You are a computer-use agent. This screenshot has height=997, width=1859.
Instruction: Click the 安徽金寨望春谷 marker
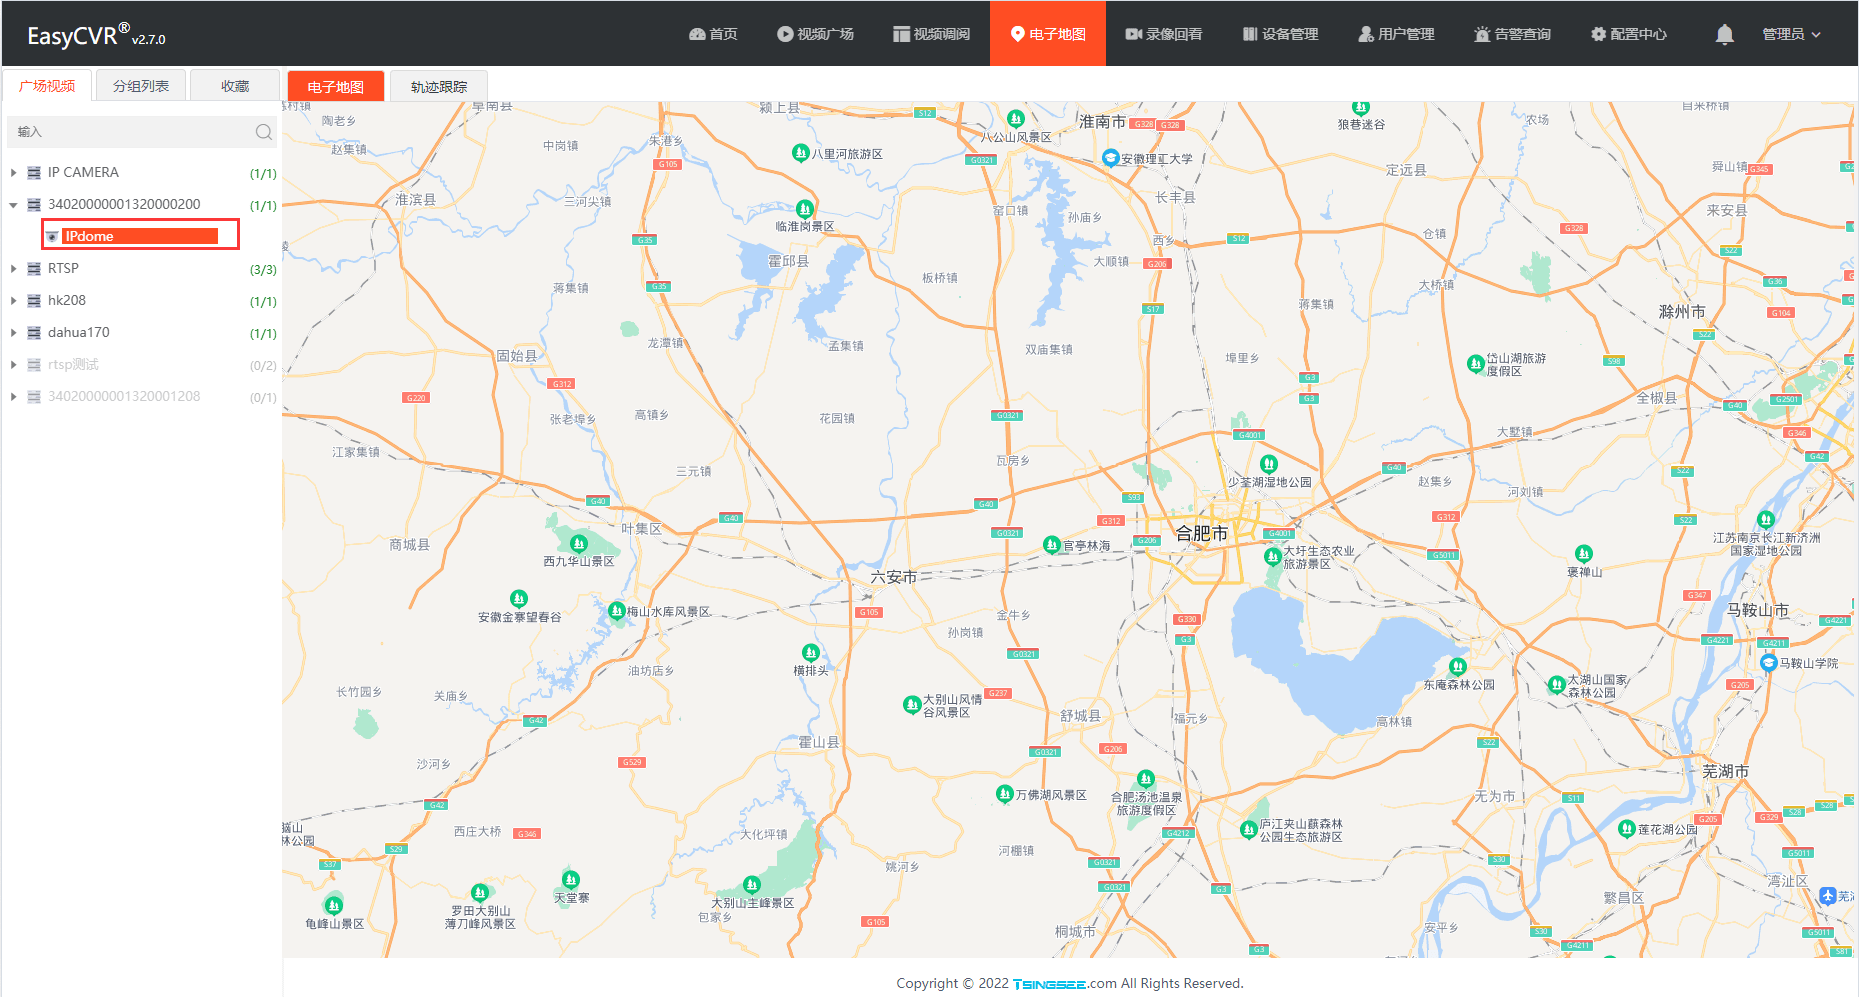coord(518,598)
